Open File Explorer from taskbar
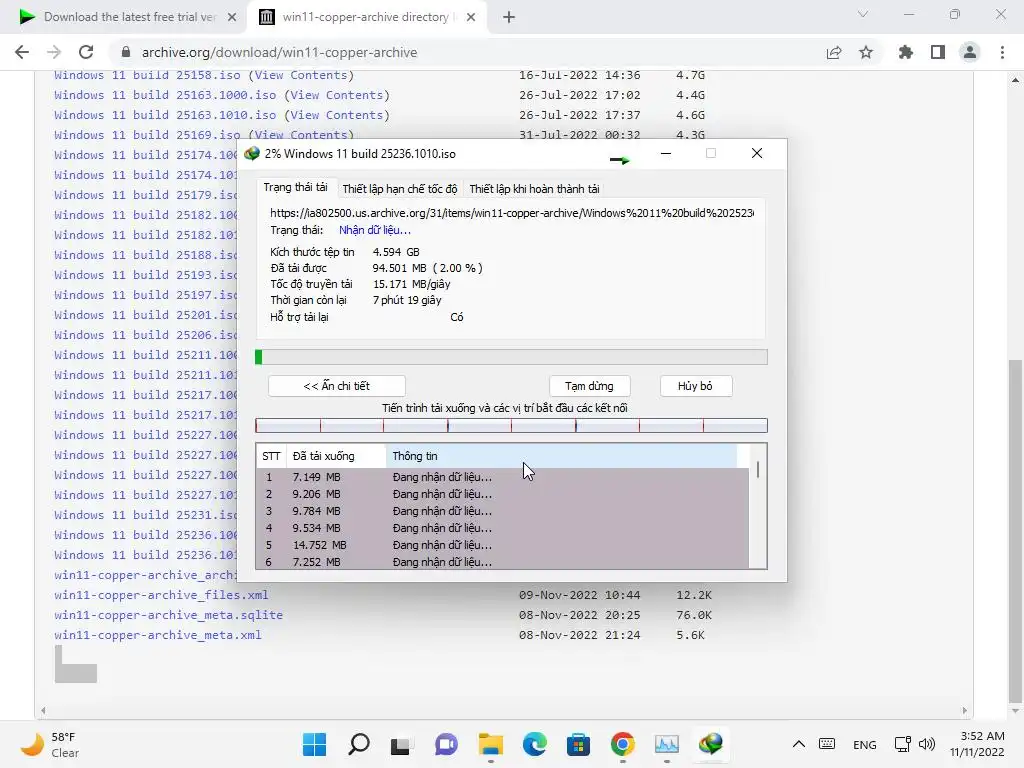This screenshot has height=768, width=1024. pos(490,744)
